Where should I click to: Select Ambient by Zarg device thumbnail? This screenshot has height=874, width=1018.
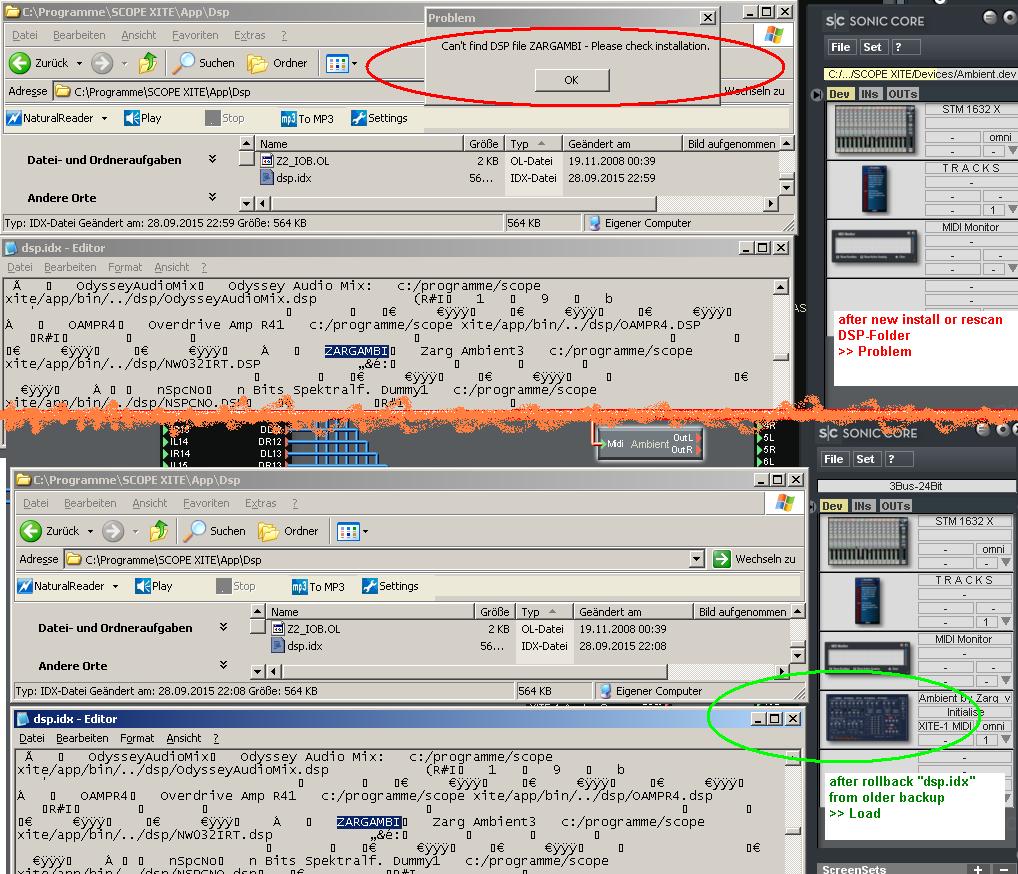coord(867,718)
